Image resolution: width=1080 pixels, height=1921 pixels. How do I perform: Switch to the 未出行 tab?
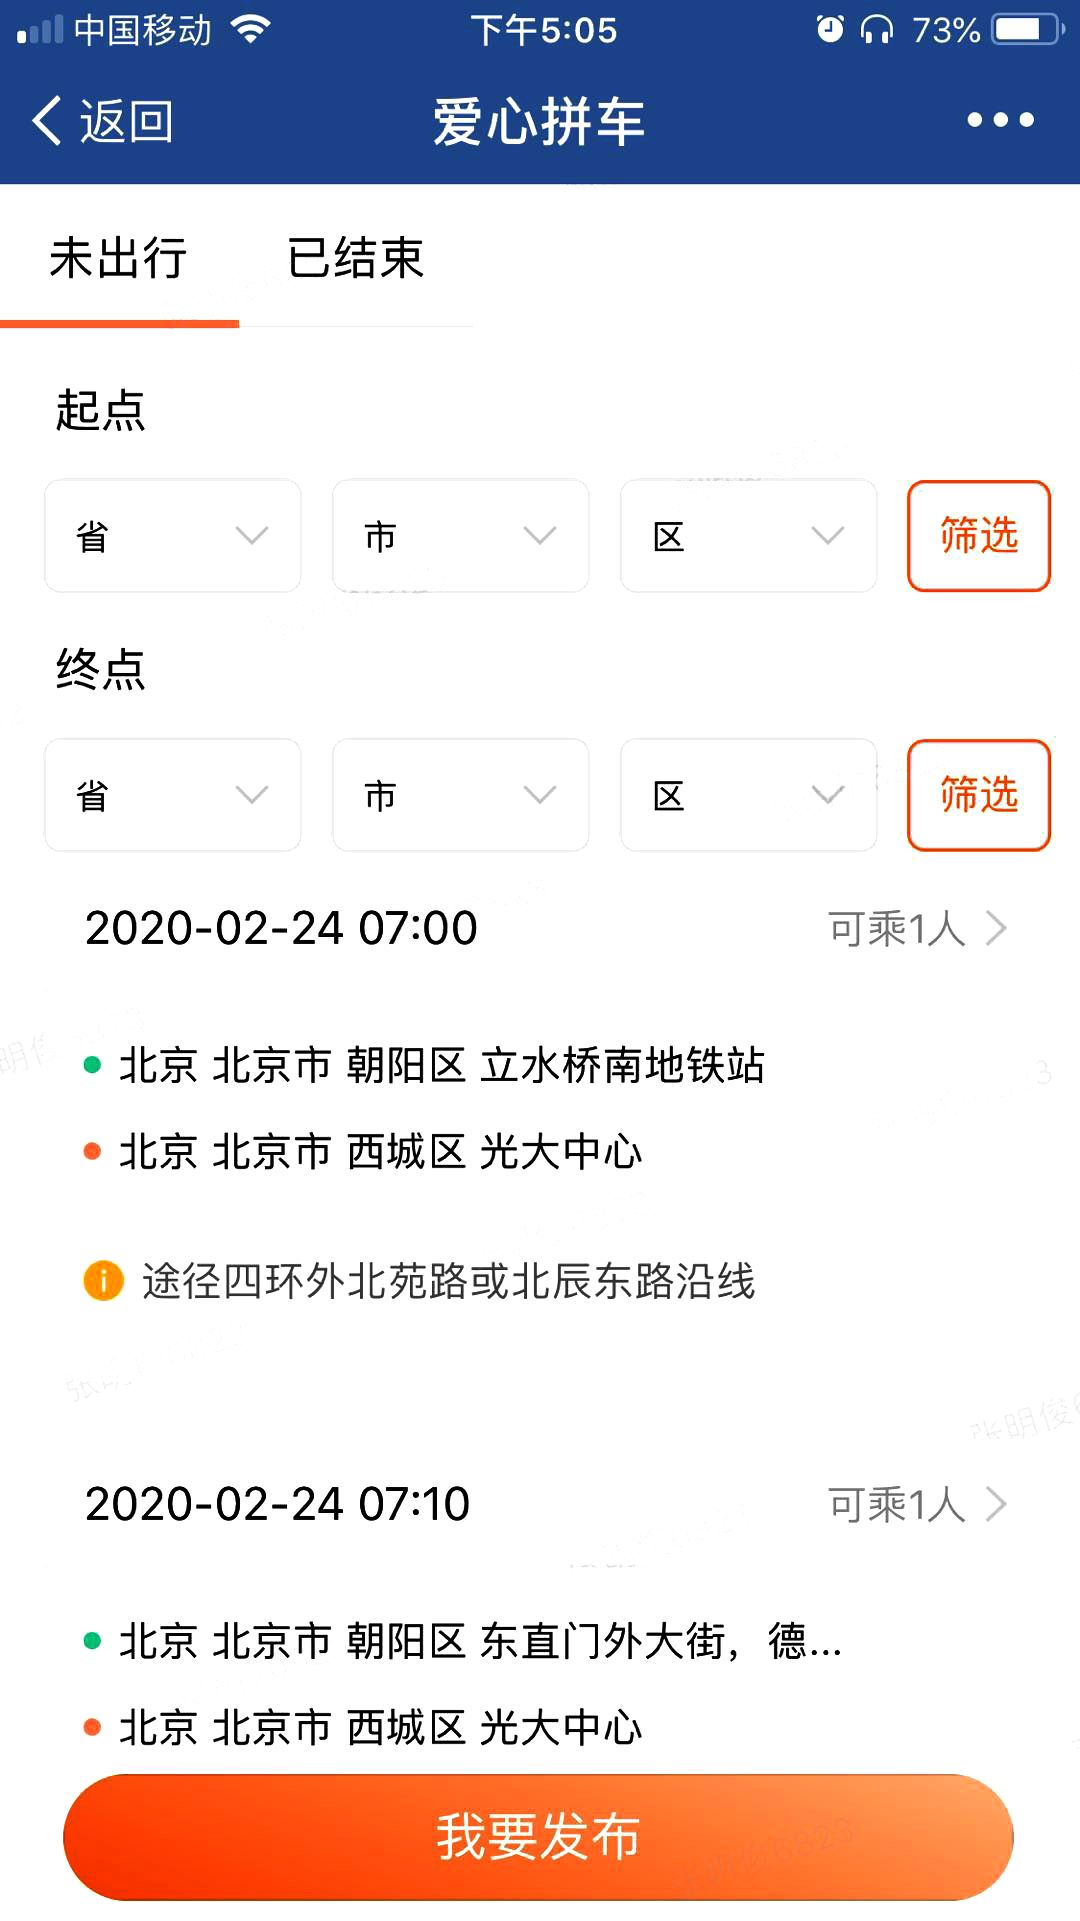click(118, 259)
